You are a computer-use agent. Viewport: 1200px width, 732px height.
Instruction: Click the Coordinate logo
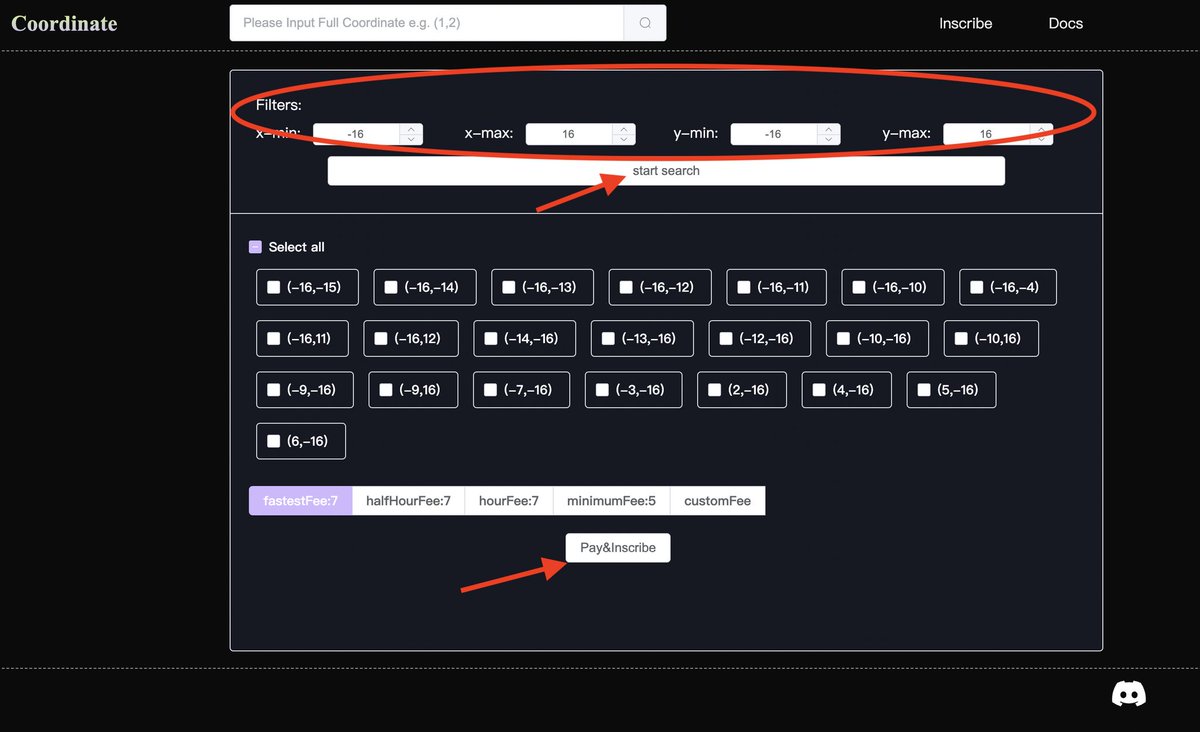click(x=64, y=23)
